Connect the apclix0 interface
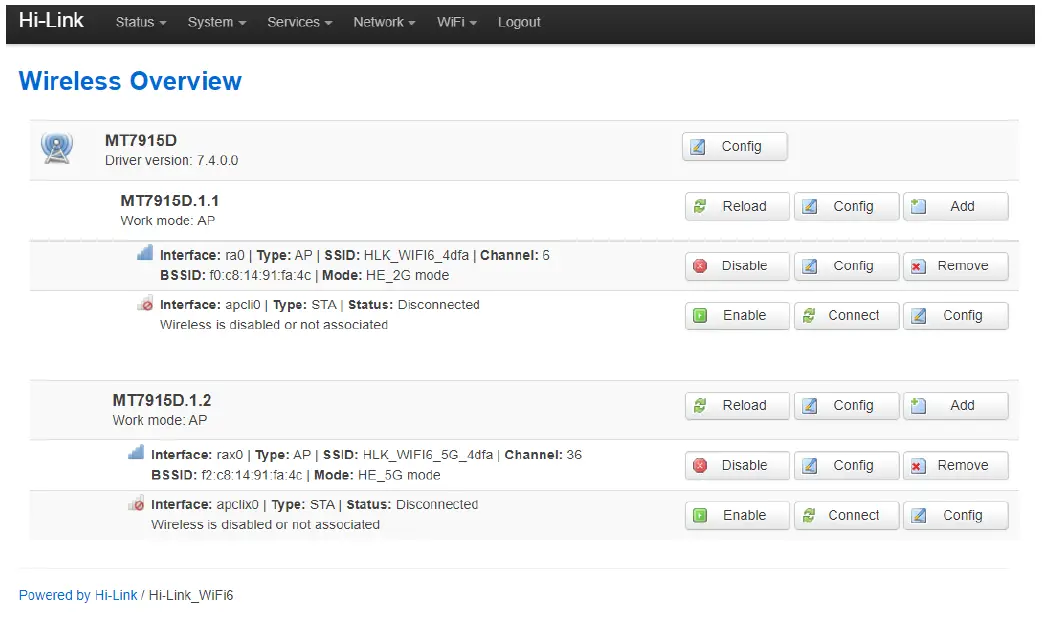This screenshot has width=1046, height=629. (x=847, y=516)
